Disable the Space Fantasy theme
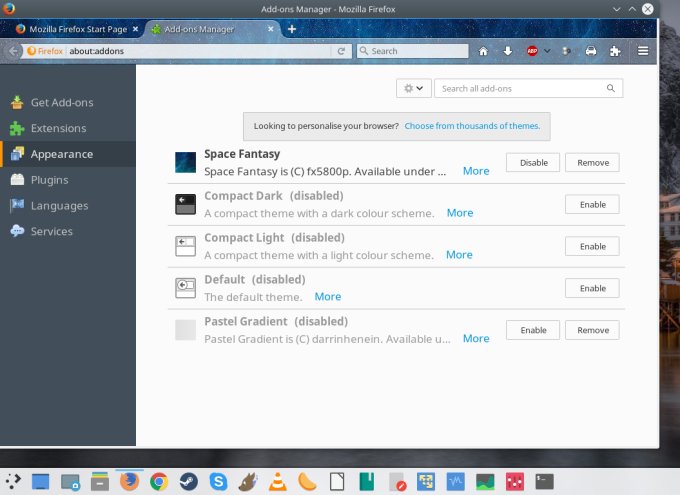The width and height of the screenshot is (680, 495). click(533, 163)
